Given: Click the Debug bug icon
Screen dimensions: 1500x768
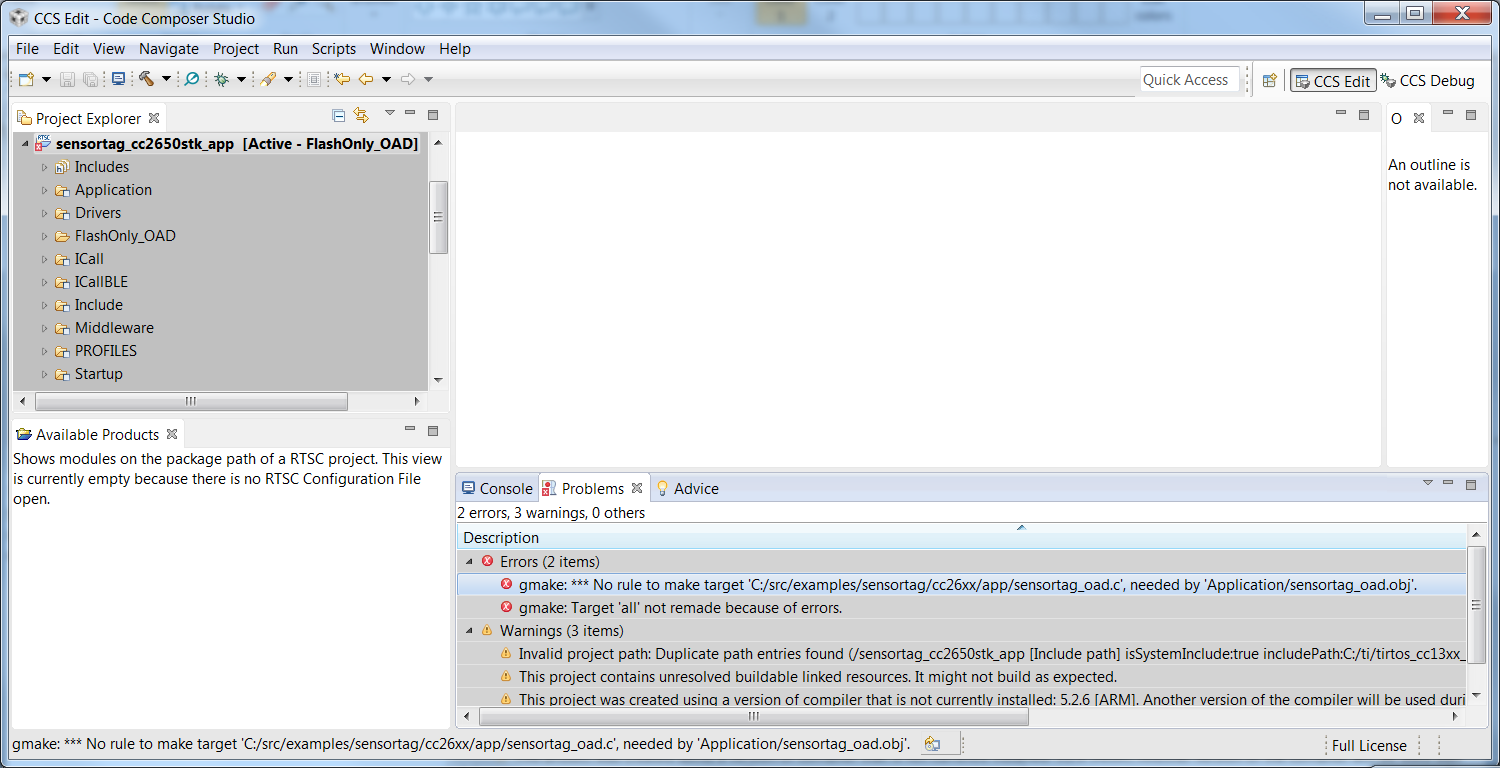Looking at the screenshot, I should (x=222, y=79).
